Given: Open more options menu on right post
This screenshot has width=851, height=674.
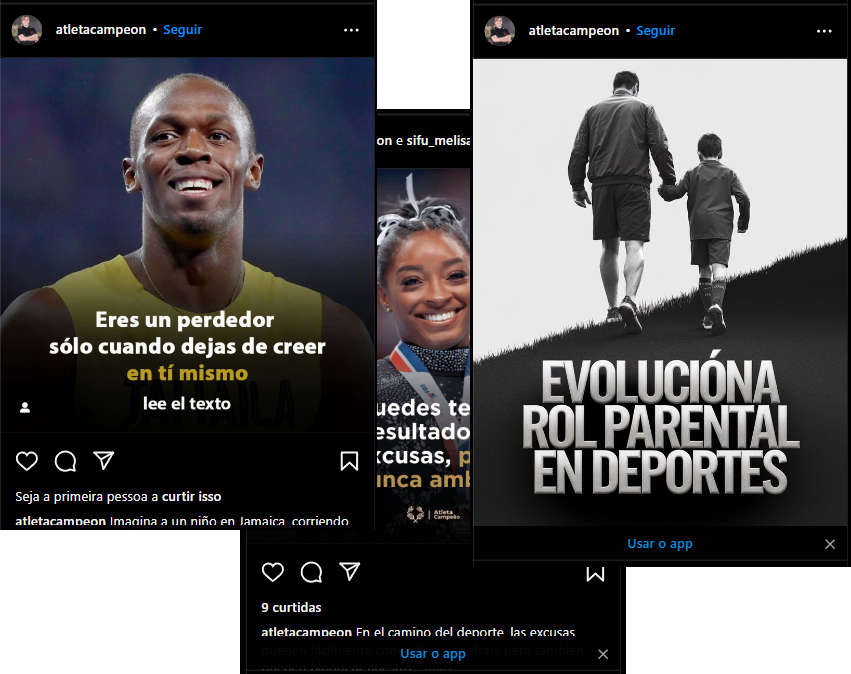Looking at the screenshot, I should pos(824,31).
